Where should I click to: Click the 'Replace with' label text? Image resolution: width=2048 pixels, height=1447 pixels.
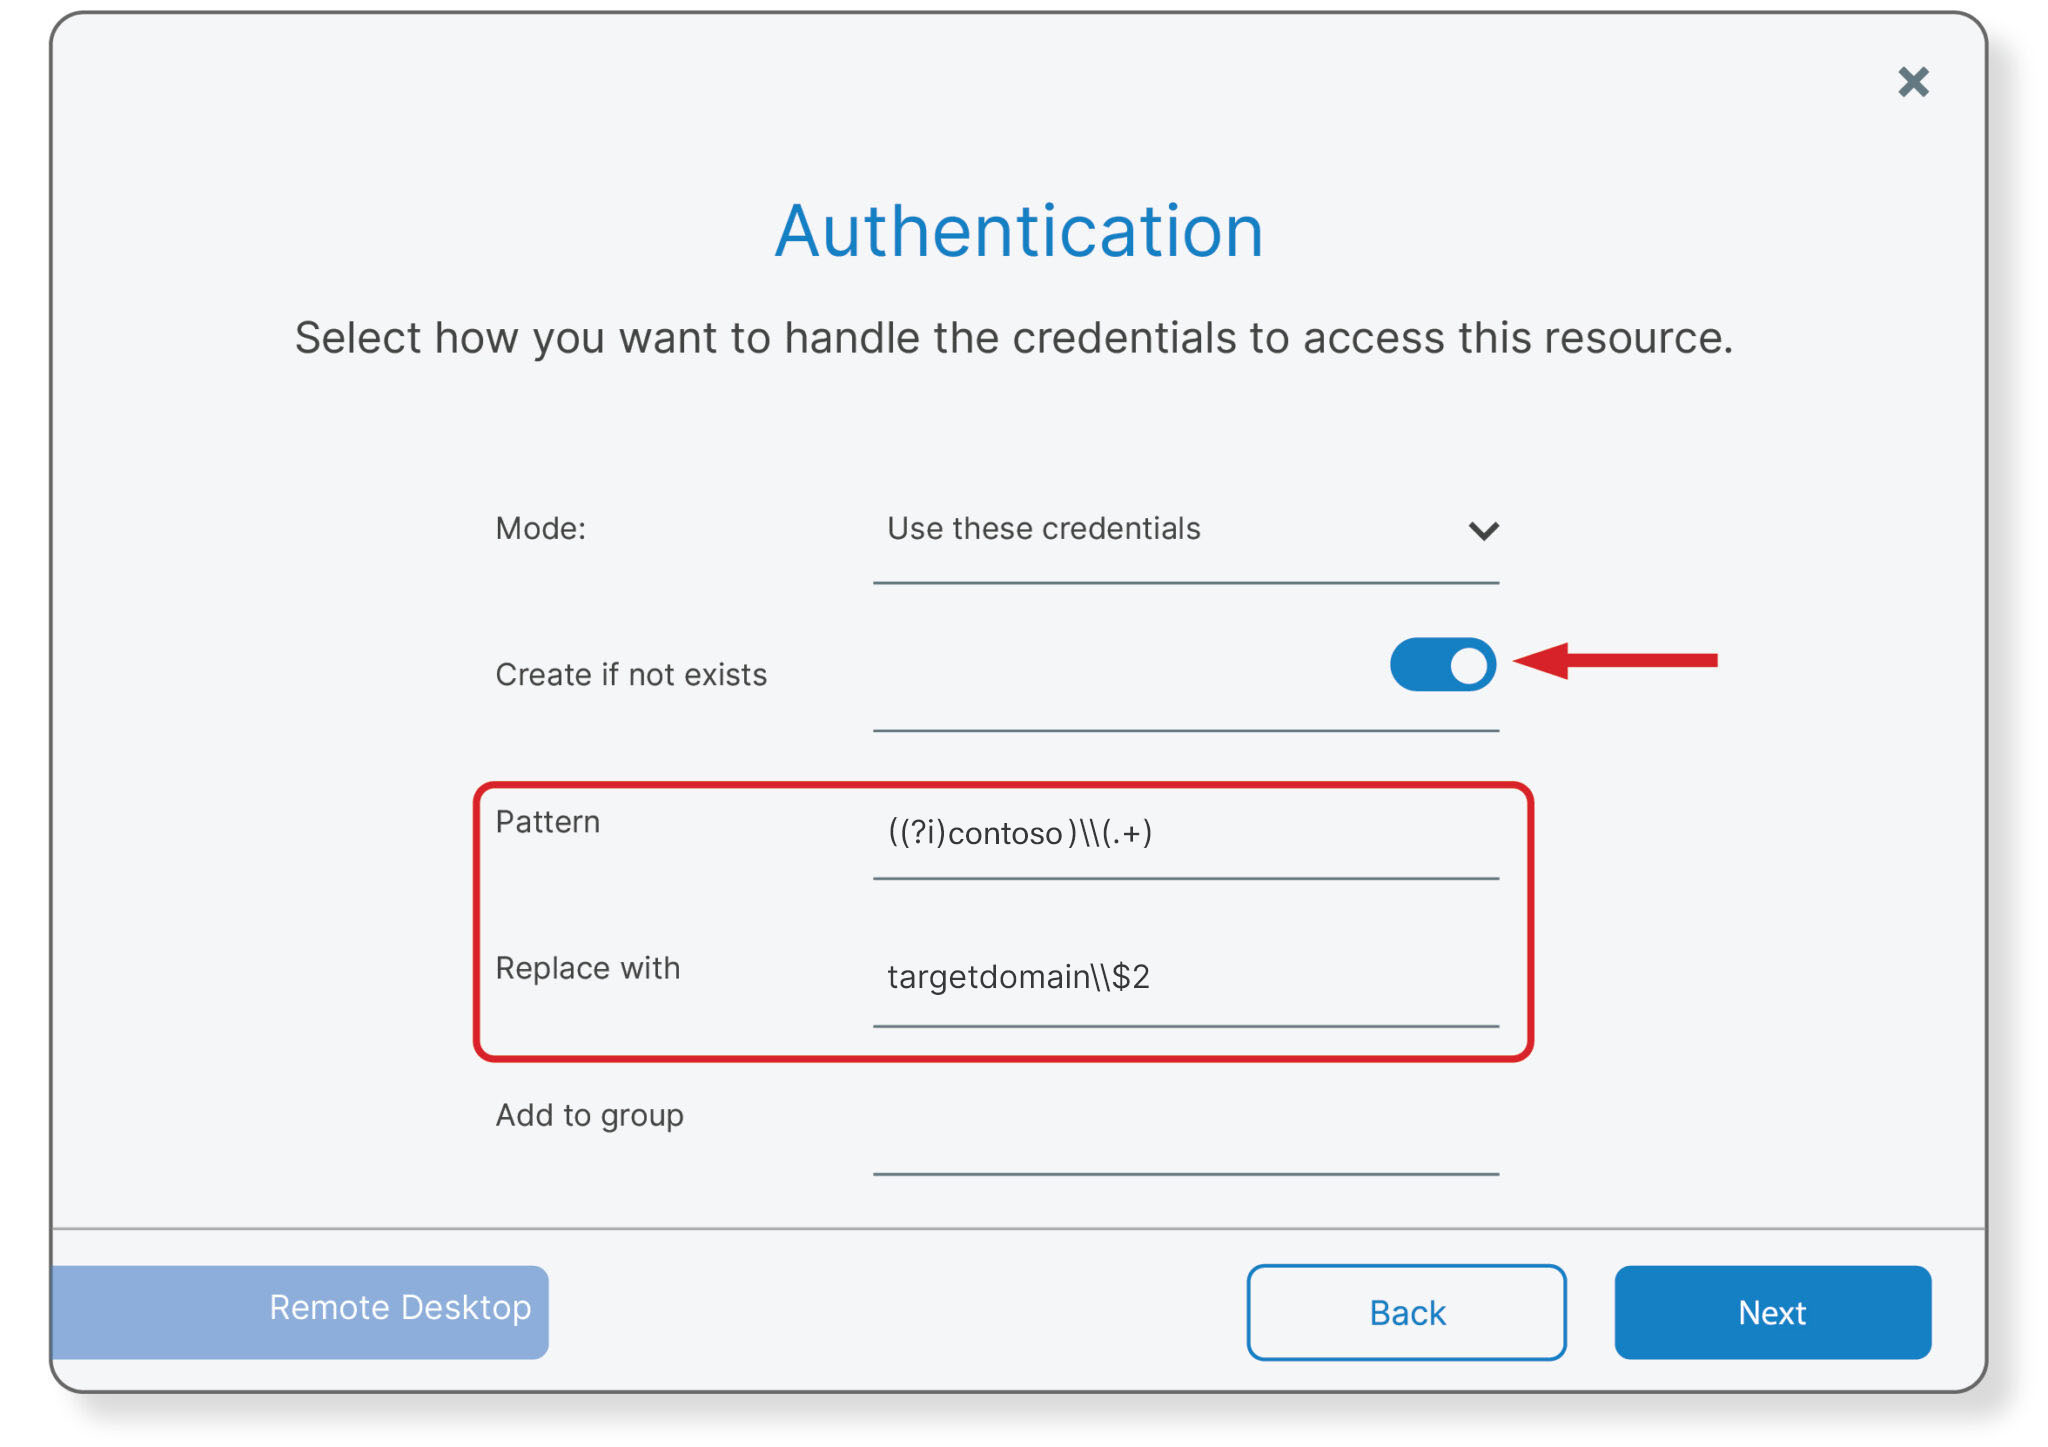click(588, 968)
